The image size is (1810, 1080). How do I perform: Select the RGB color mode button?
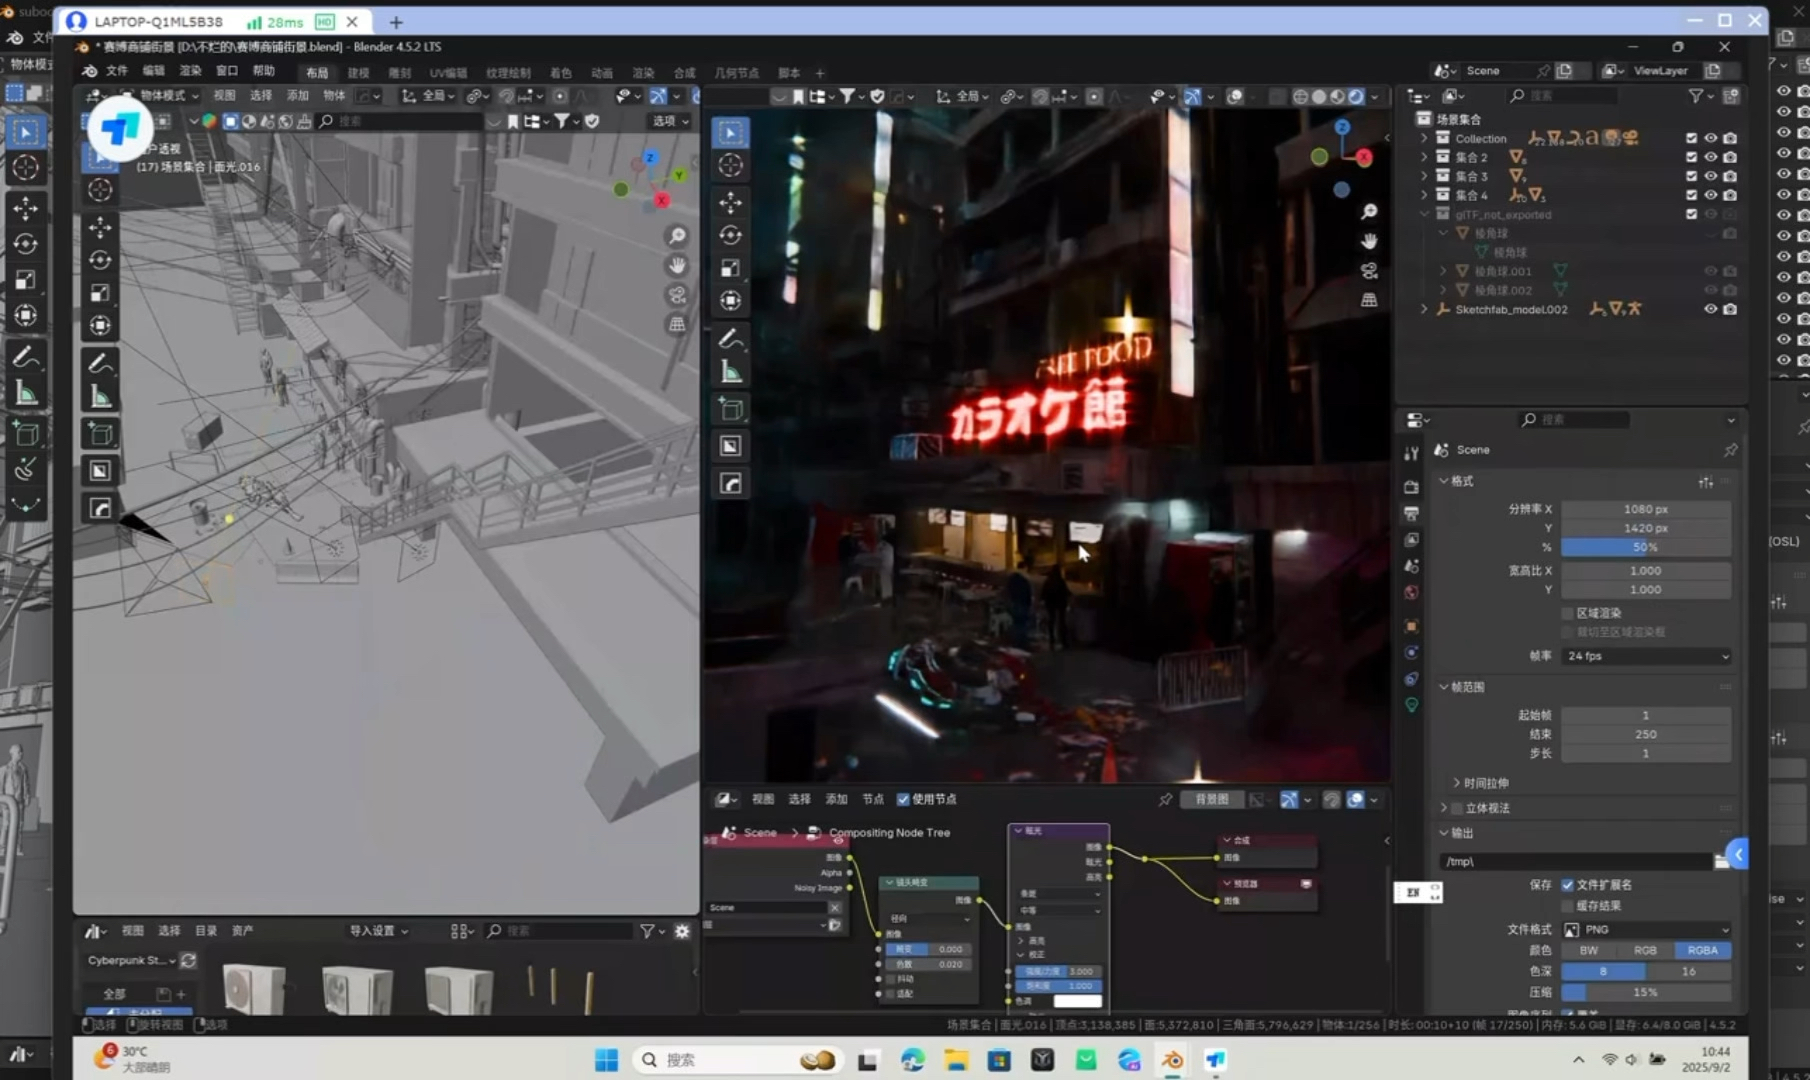click(1645, 951)
